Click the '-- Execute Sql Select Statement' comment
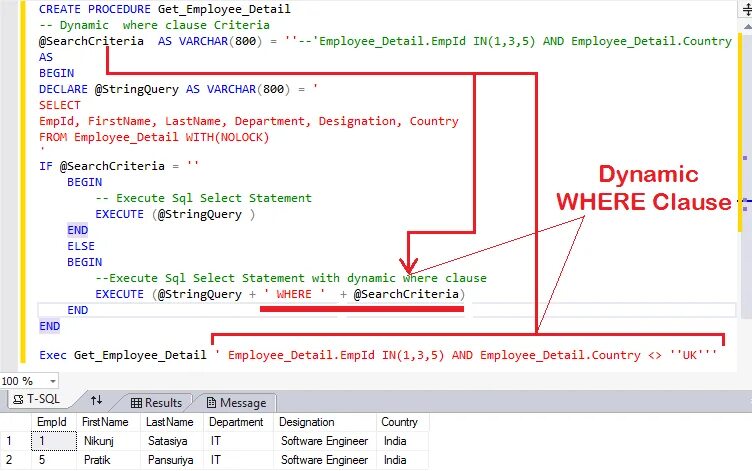 203,198
